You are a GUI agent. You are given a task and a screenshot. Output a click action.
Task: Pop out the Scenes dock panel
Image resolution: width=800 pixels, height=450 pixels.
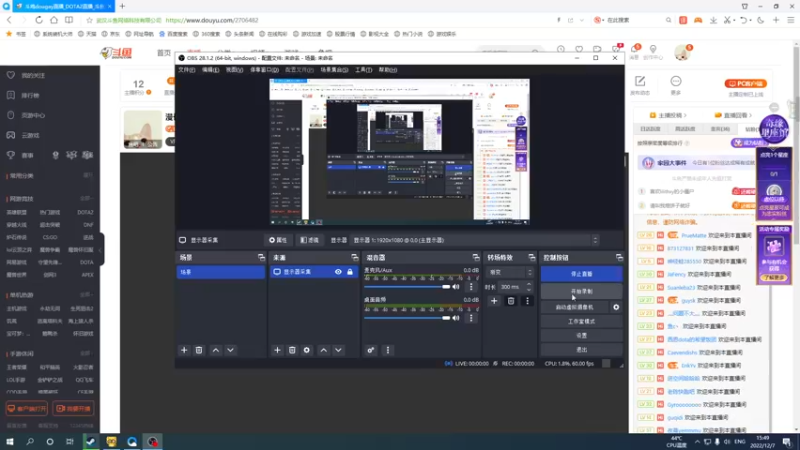coord(261,258)
